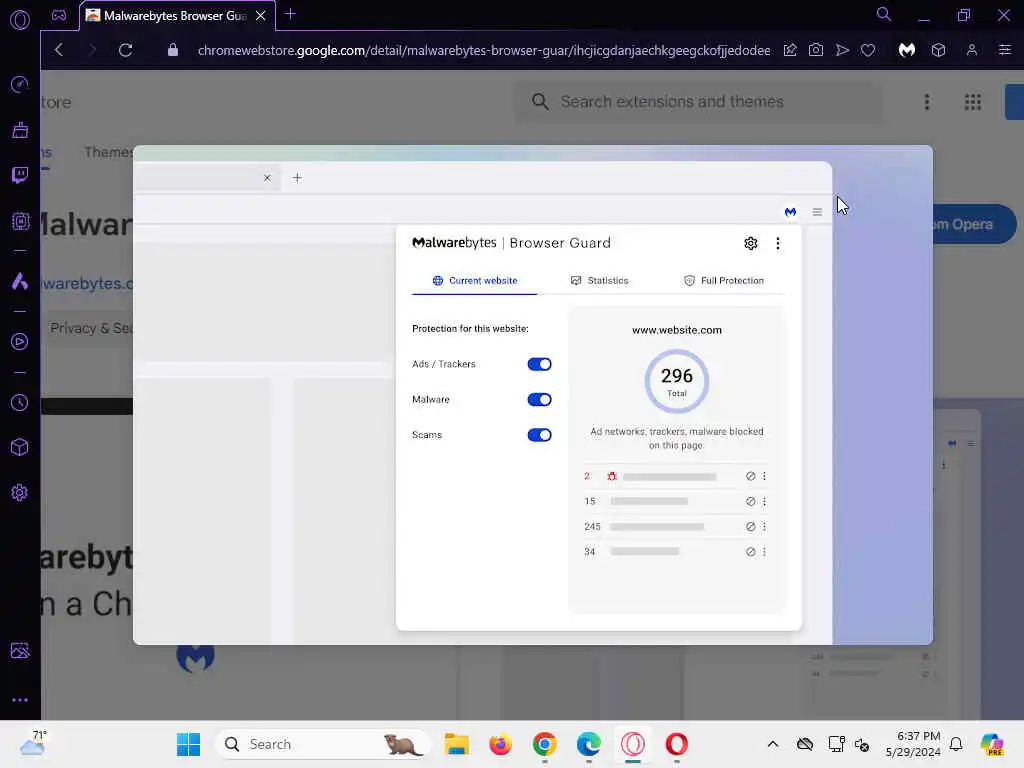
Task: Click the Windows taskbar Search box
Action: coord(322,744)
